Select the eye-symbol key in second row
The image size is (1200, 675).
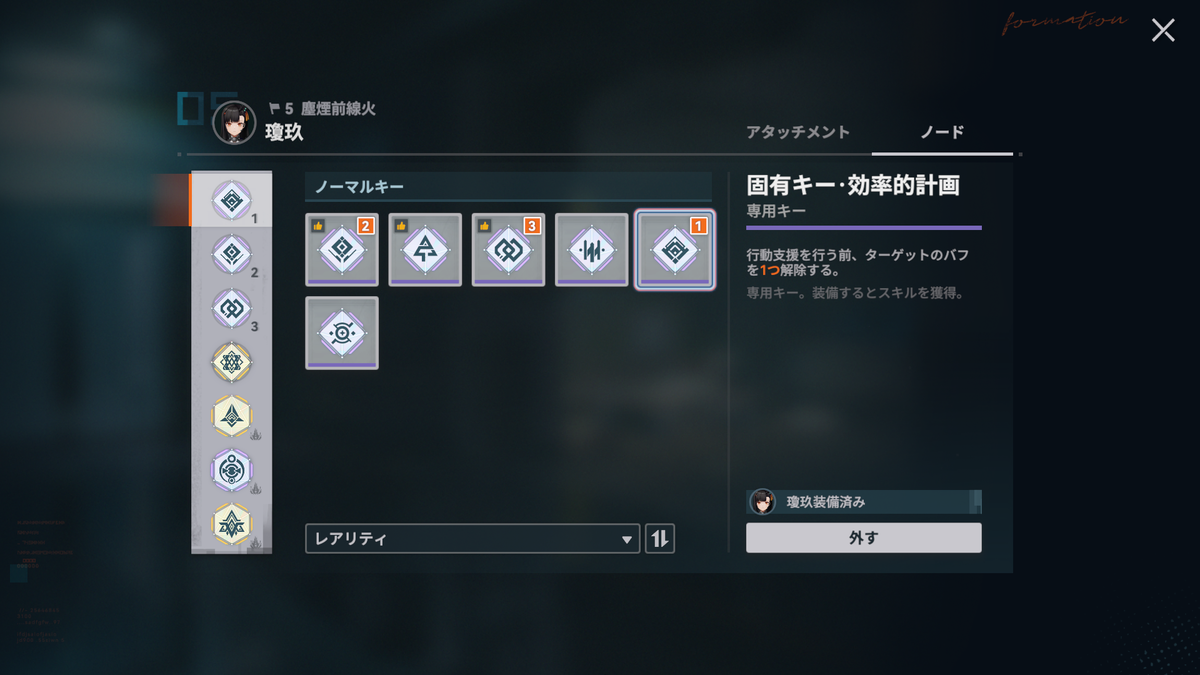(342, 333)
